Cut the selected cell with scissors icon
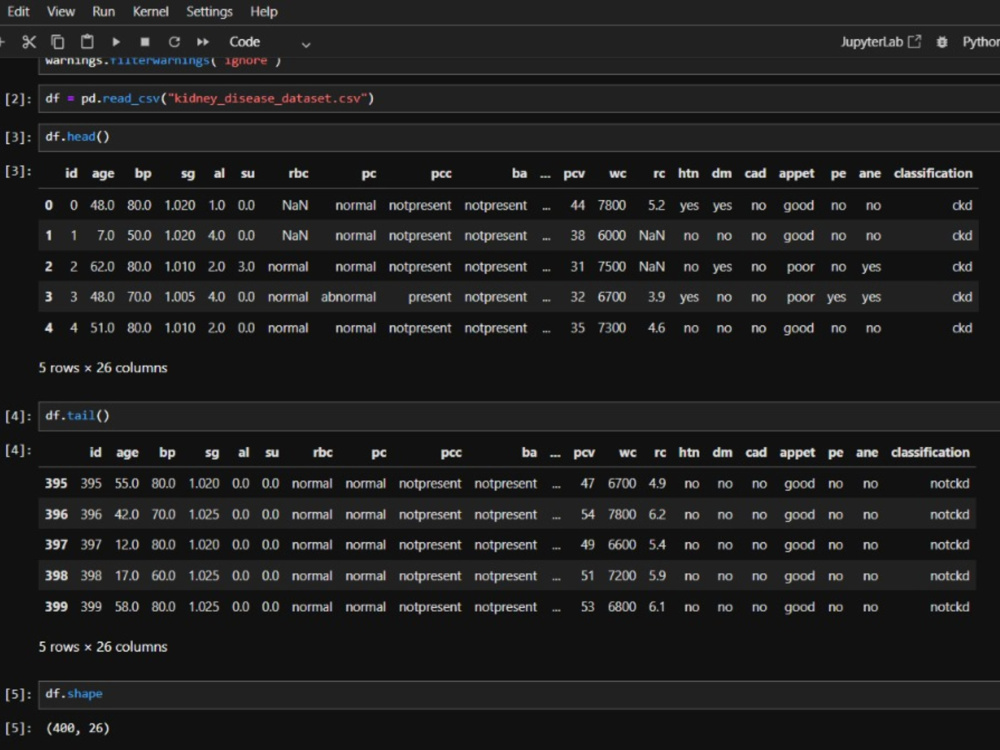The image size is (1000, 750). click(29, 42)
